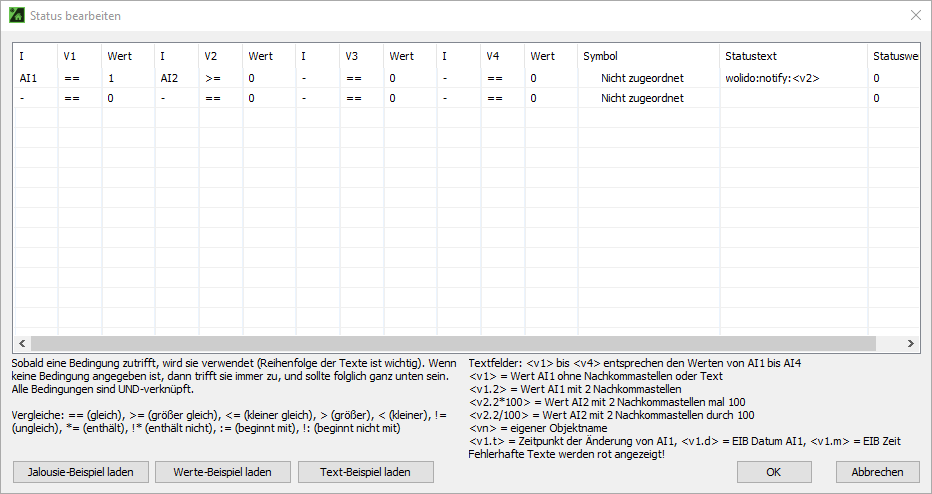Select the >= comparison cell

[221, 78]
